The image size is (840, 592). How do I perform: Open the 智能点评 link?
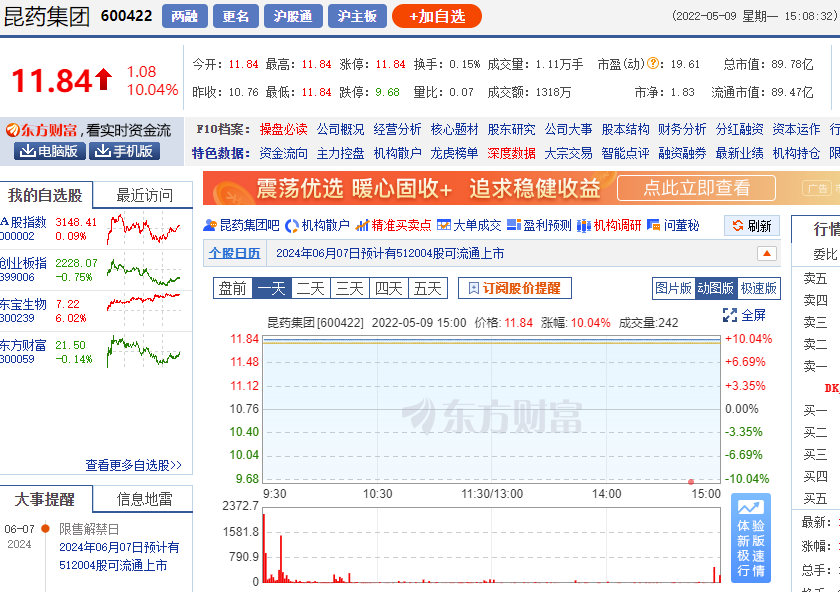625,154
